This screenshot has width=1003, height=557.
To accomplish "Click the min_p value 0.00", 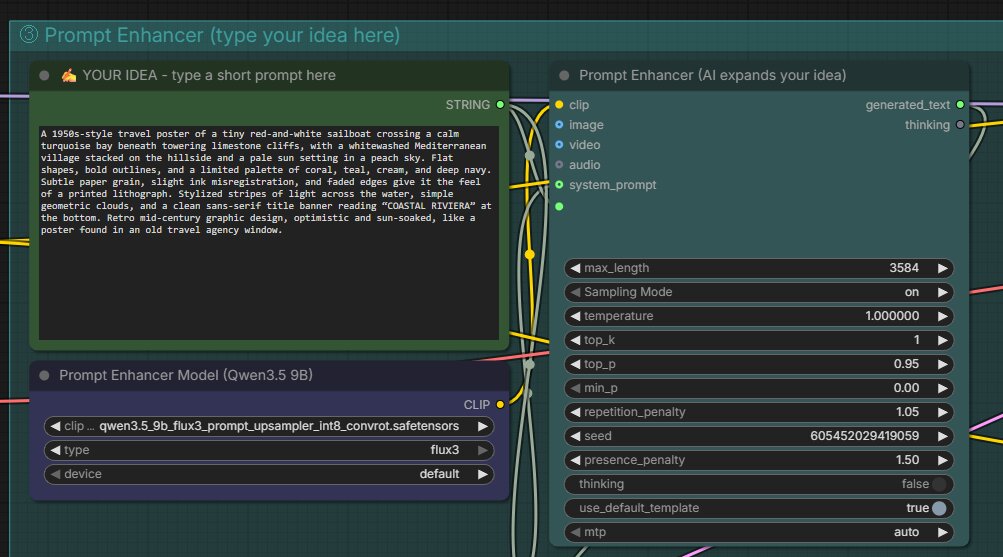I will 906,388.
